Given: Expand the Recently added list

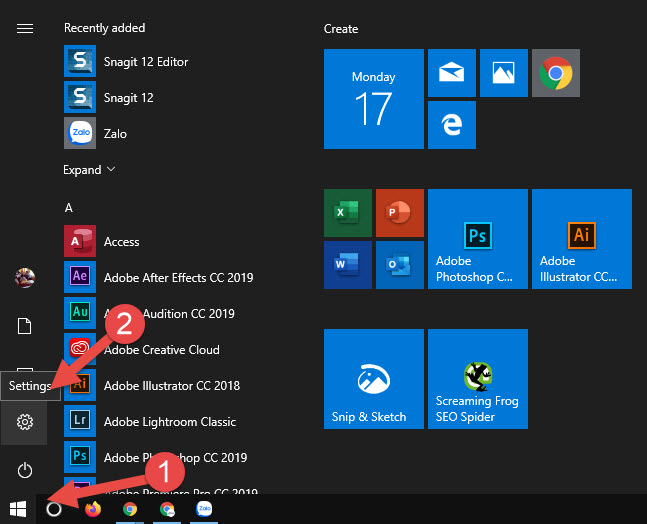Looking at the screenshot, I should coord(89,170).
